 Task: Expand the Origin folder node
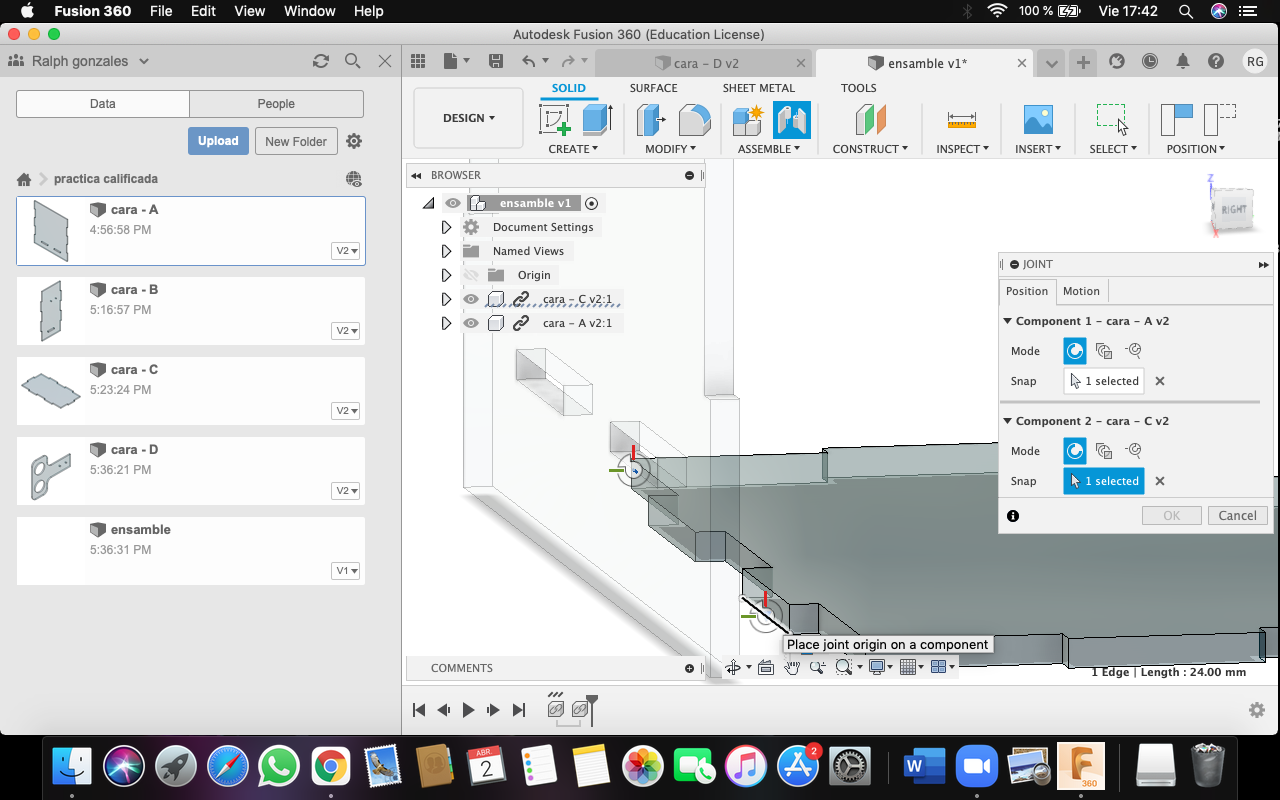pyautogui.click(x=446, y=275)
